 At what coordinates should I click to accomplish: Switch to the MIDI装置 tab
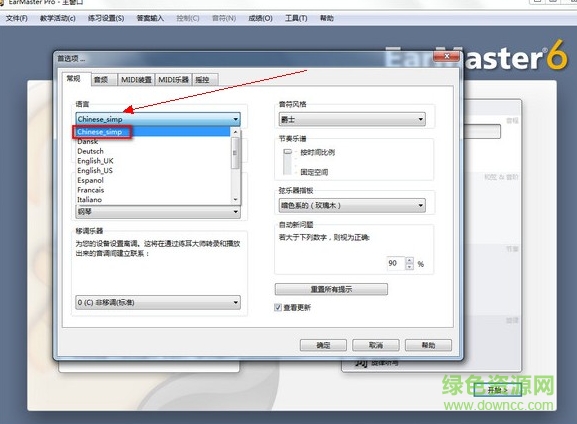coord(136,80)
